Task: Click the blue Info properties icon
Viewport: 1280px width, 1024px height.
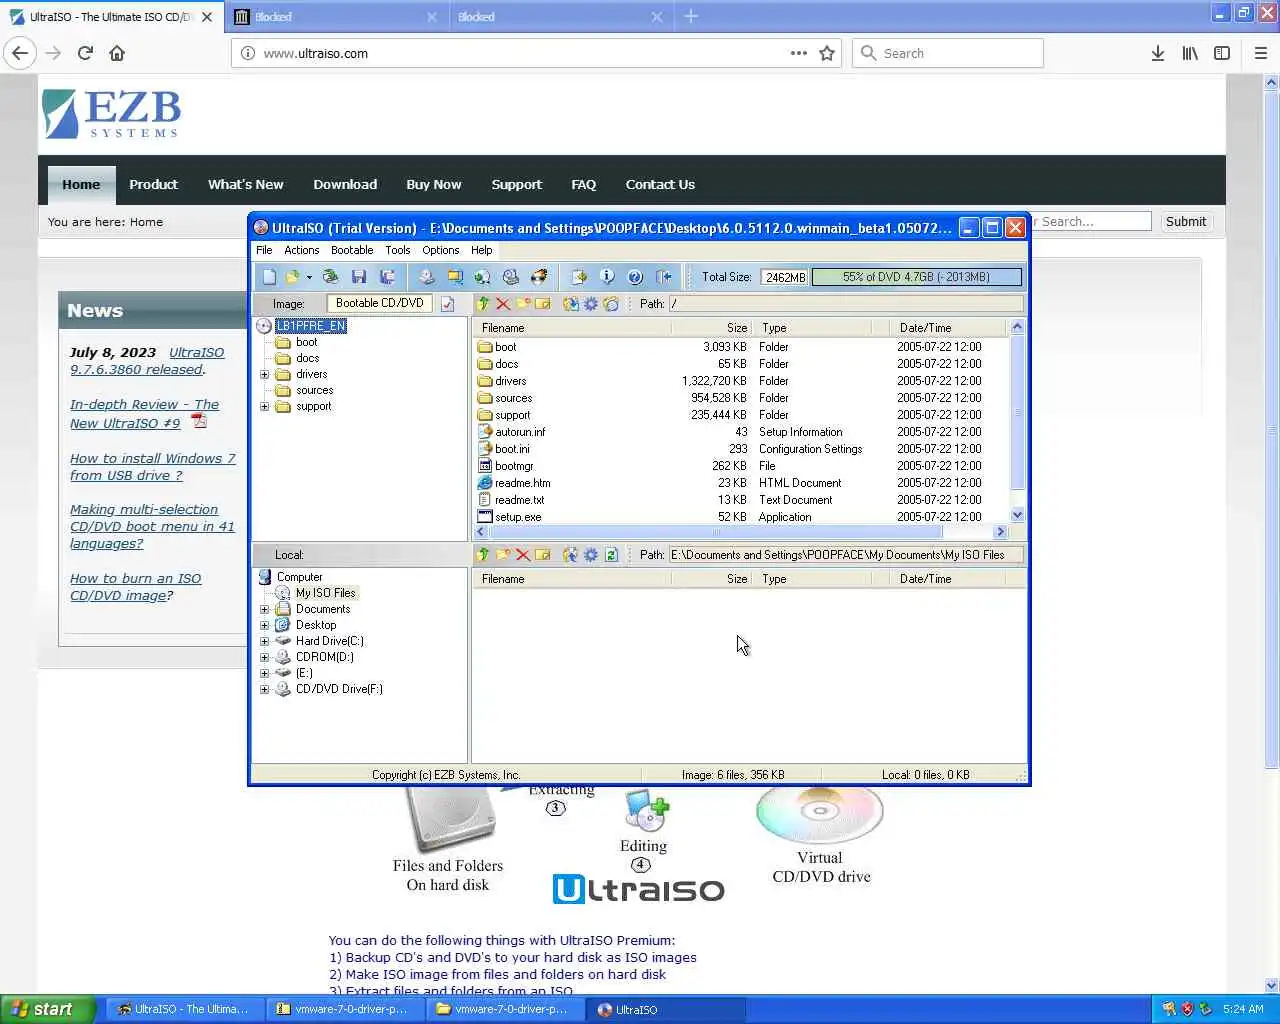Action: [x=607, y=277]
